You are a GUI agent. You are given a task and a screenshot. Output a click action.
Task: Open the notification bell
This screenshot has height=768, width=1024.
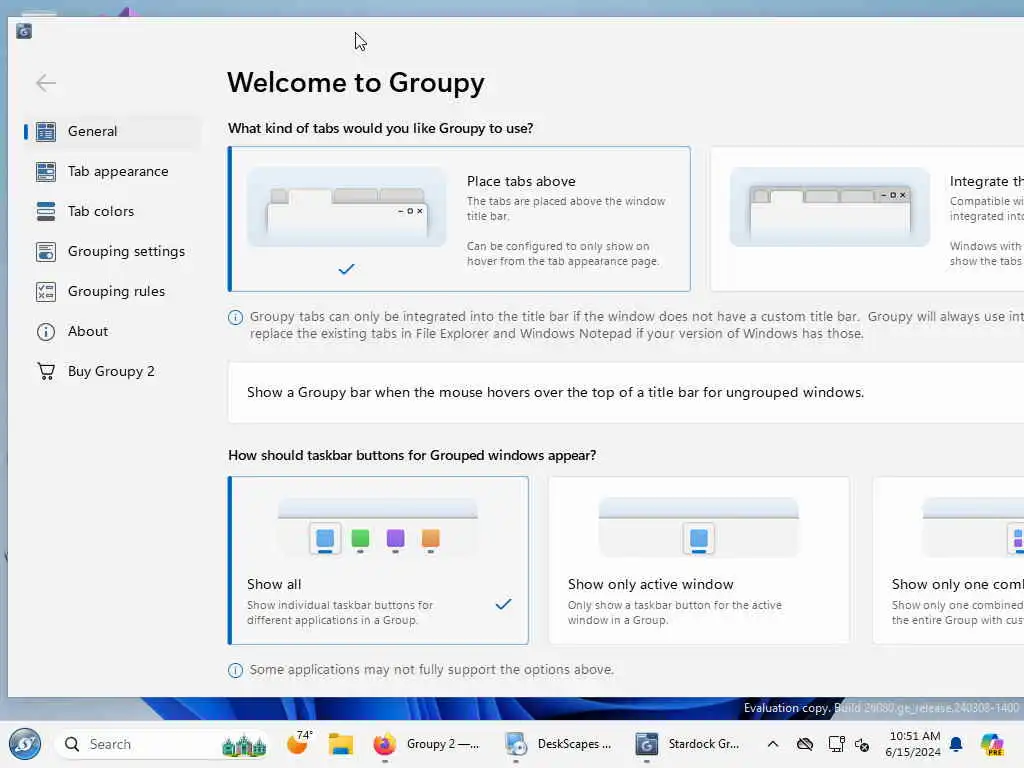956,744
